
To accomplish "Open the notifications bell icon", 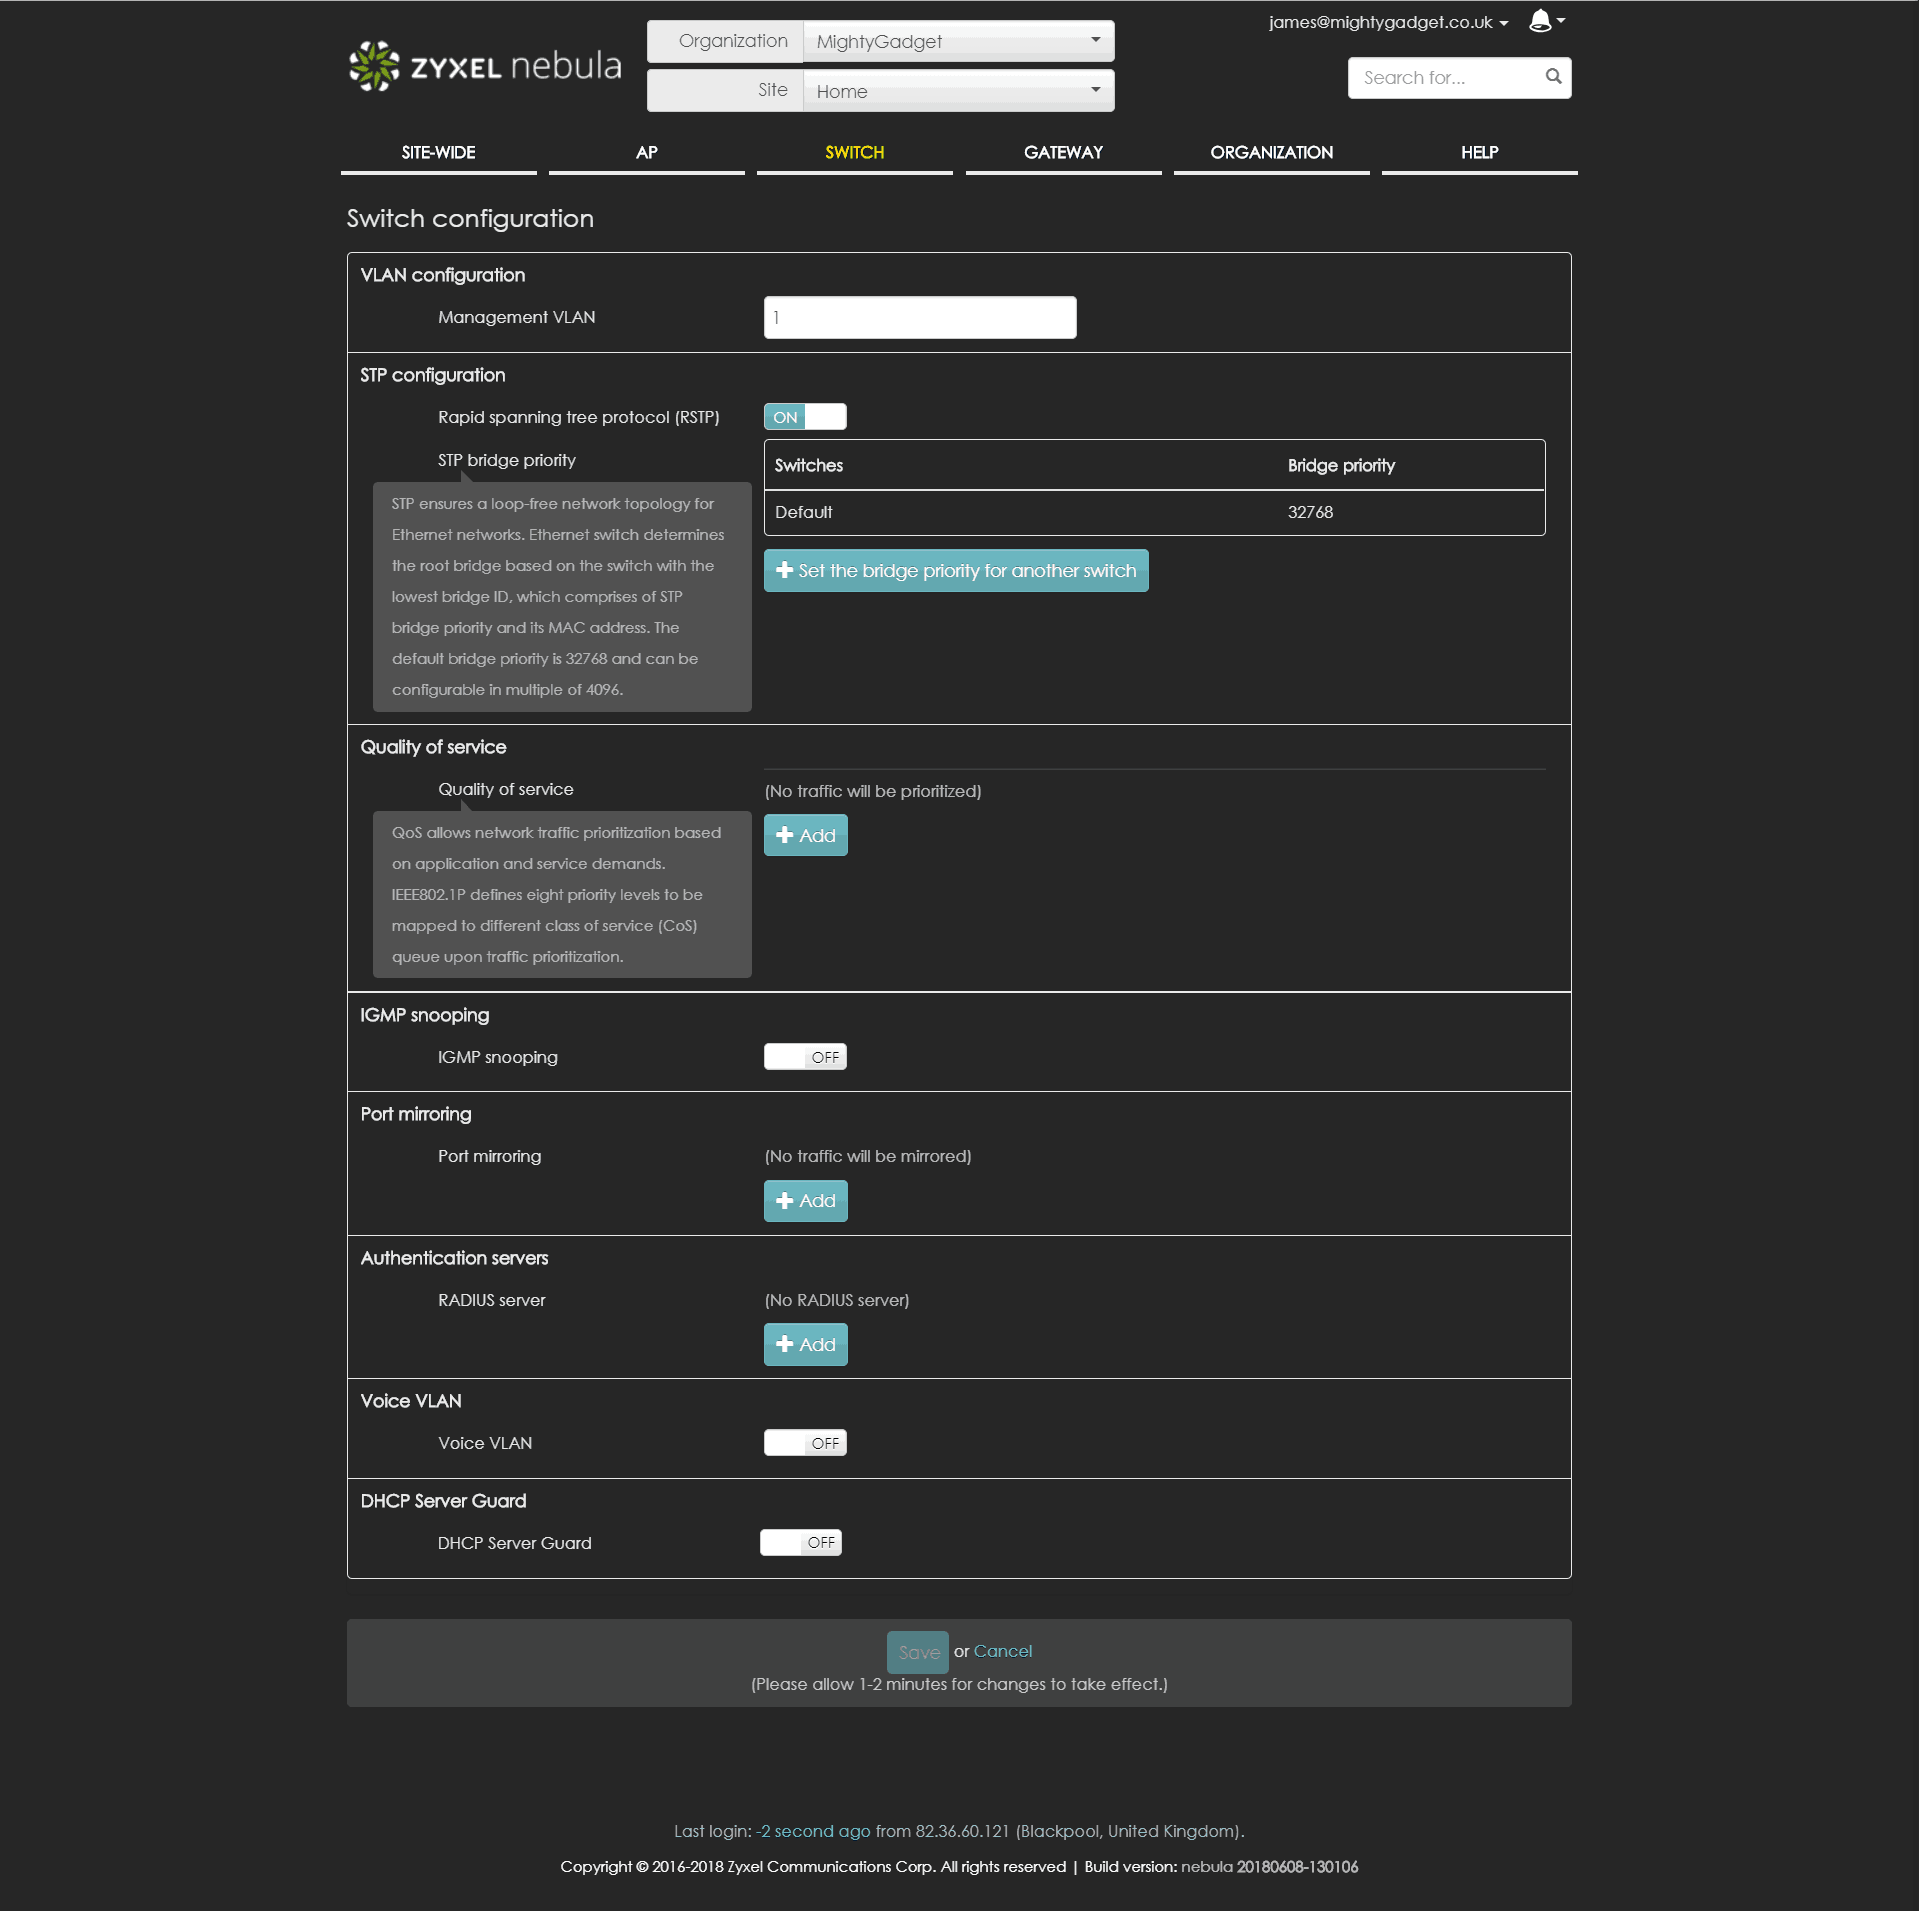I will pyautogui.click(x=1541, y=21).
